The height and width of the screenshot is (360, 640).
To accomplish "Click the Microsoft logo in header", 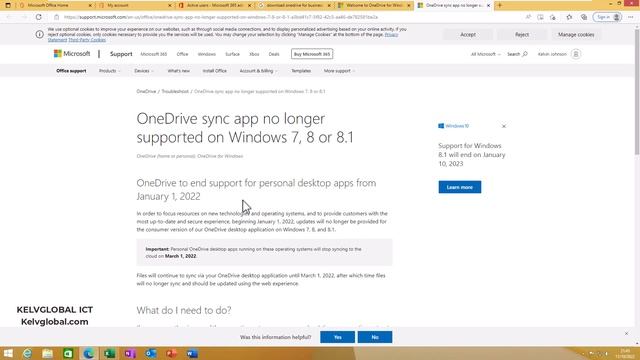I will [x=72, y=53].
